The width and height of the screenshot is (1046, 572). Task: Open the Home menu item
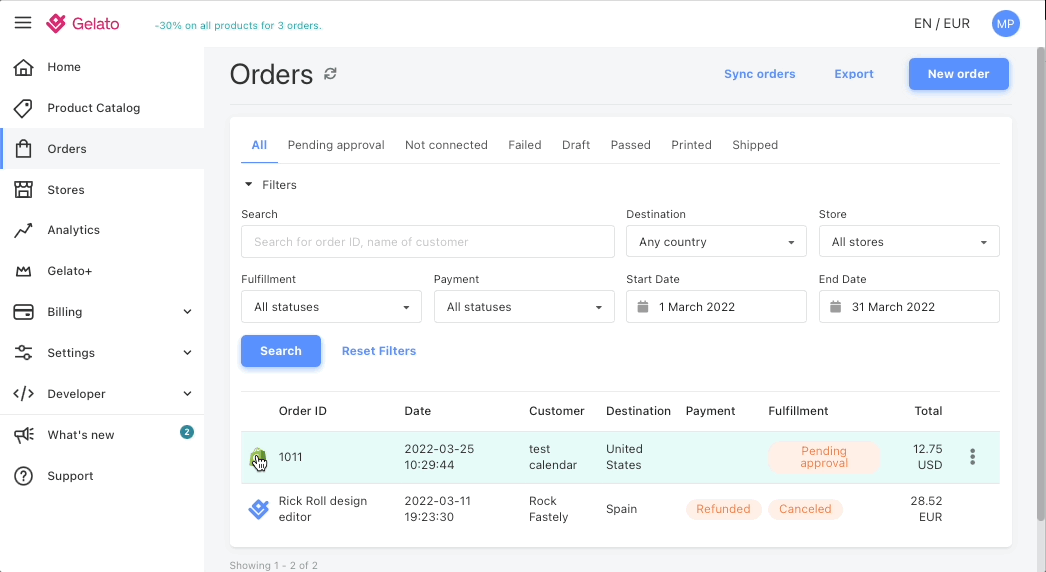(102, 67)
